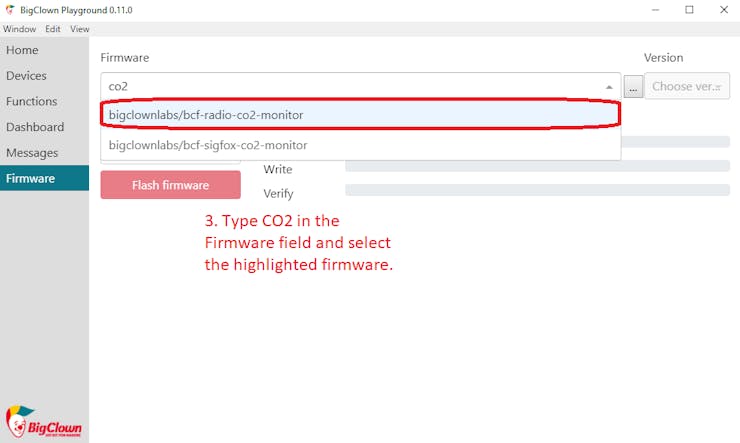Click the browse file ellipsis button
Image resolution: width=740 pixels, height=443 pixels.
click(633, 87)
